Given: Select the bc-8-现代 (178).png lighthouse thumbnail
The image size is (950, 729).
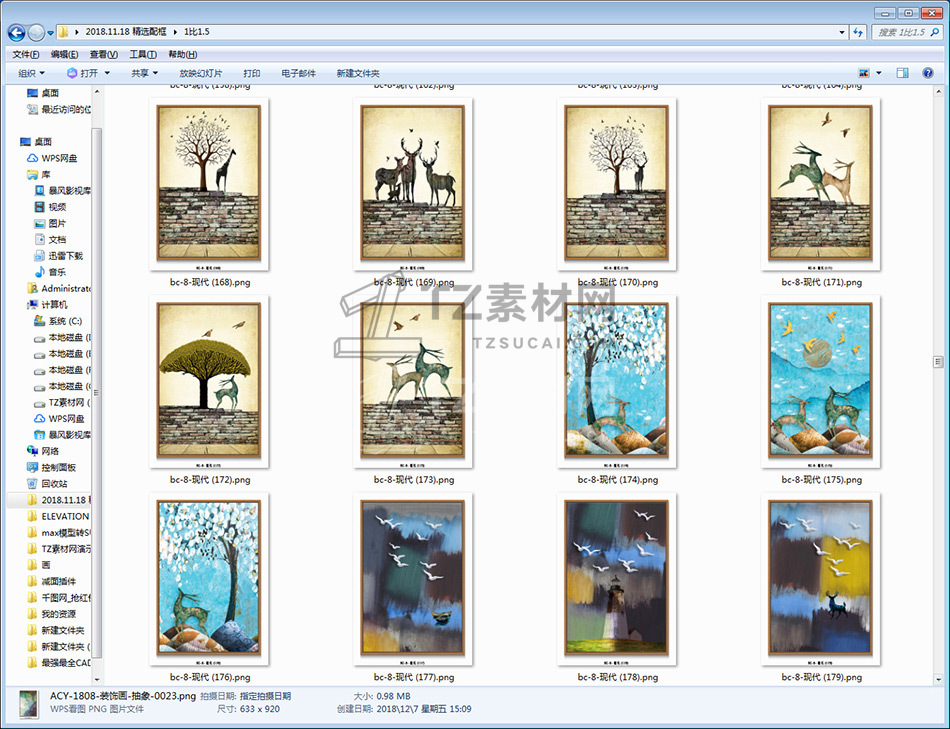Looking at the screenshot, I should point(614,578).
